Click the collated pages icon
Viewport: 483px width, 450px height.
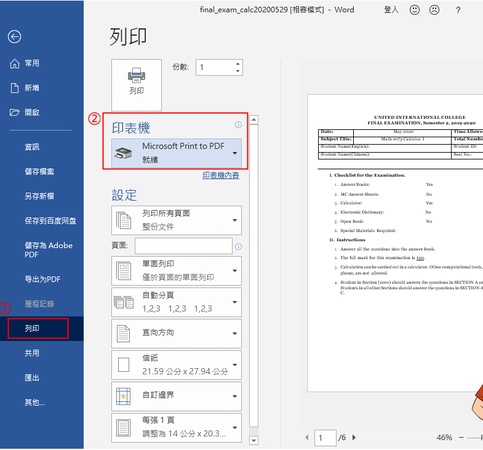pos(124,302)
